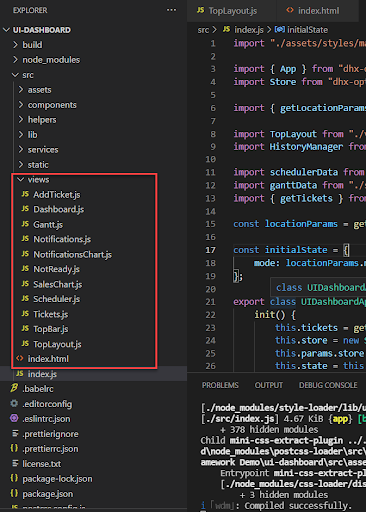The height and width of the screenshot is (512, 366).
Task: Click the JS icon of Gantt.js
Action: [25, 224]
